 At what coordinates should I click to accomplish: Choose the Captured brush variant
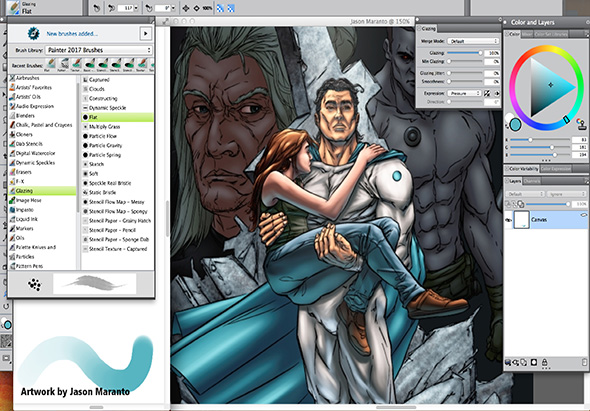tap(117, 80)
